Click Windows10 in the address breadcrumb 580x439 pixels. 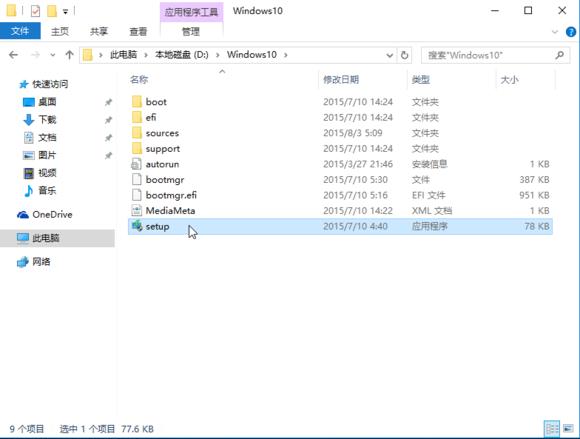[252, 55]
